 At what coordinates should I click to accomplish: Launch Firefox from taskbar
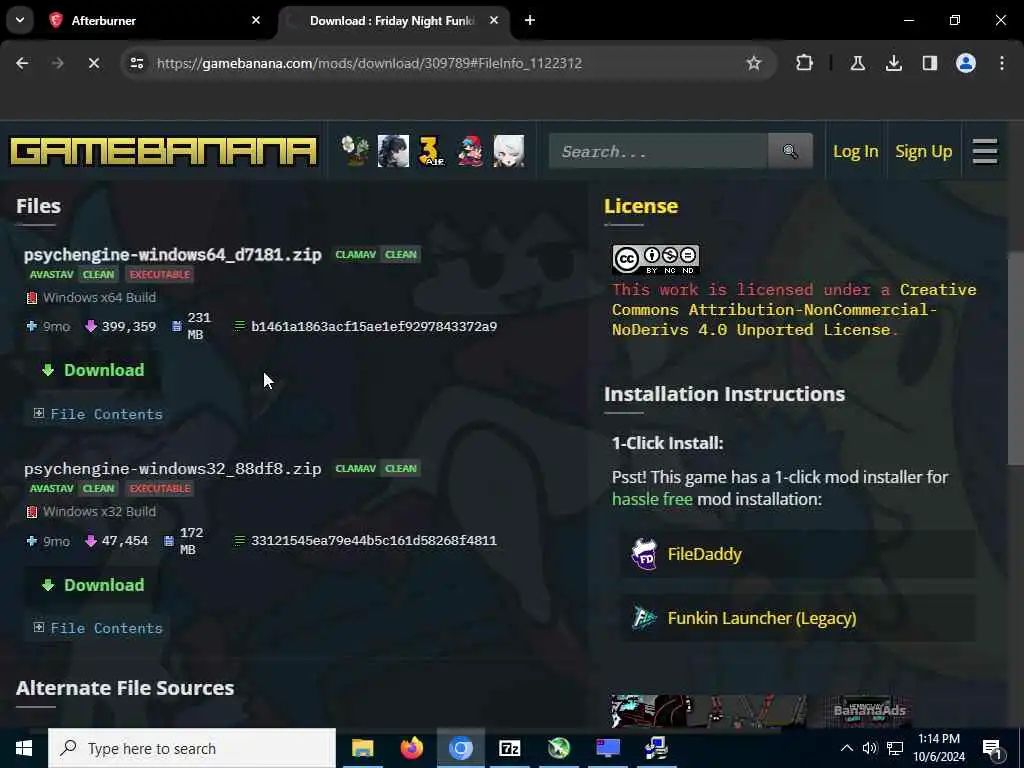click(x=411, y=748)
